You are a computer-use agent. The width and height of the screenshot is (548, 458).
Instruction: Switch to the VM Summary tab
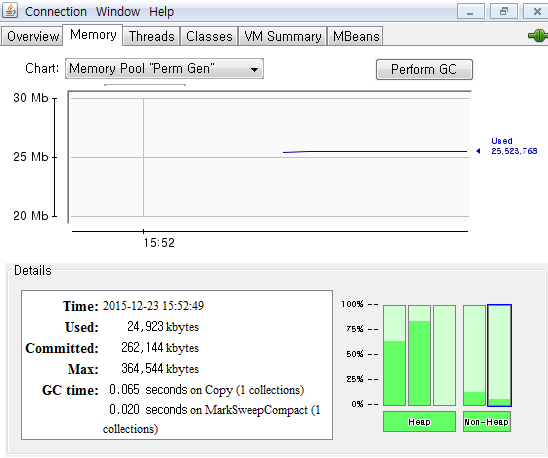pos(282,36)
